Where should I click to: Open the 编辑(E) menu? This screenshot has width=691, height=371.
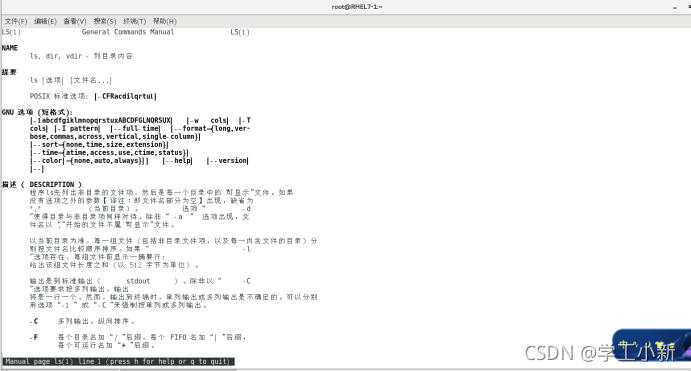tap(45, 21)
